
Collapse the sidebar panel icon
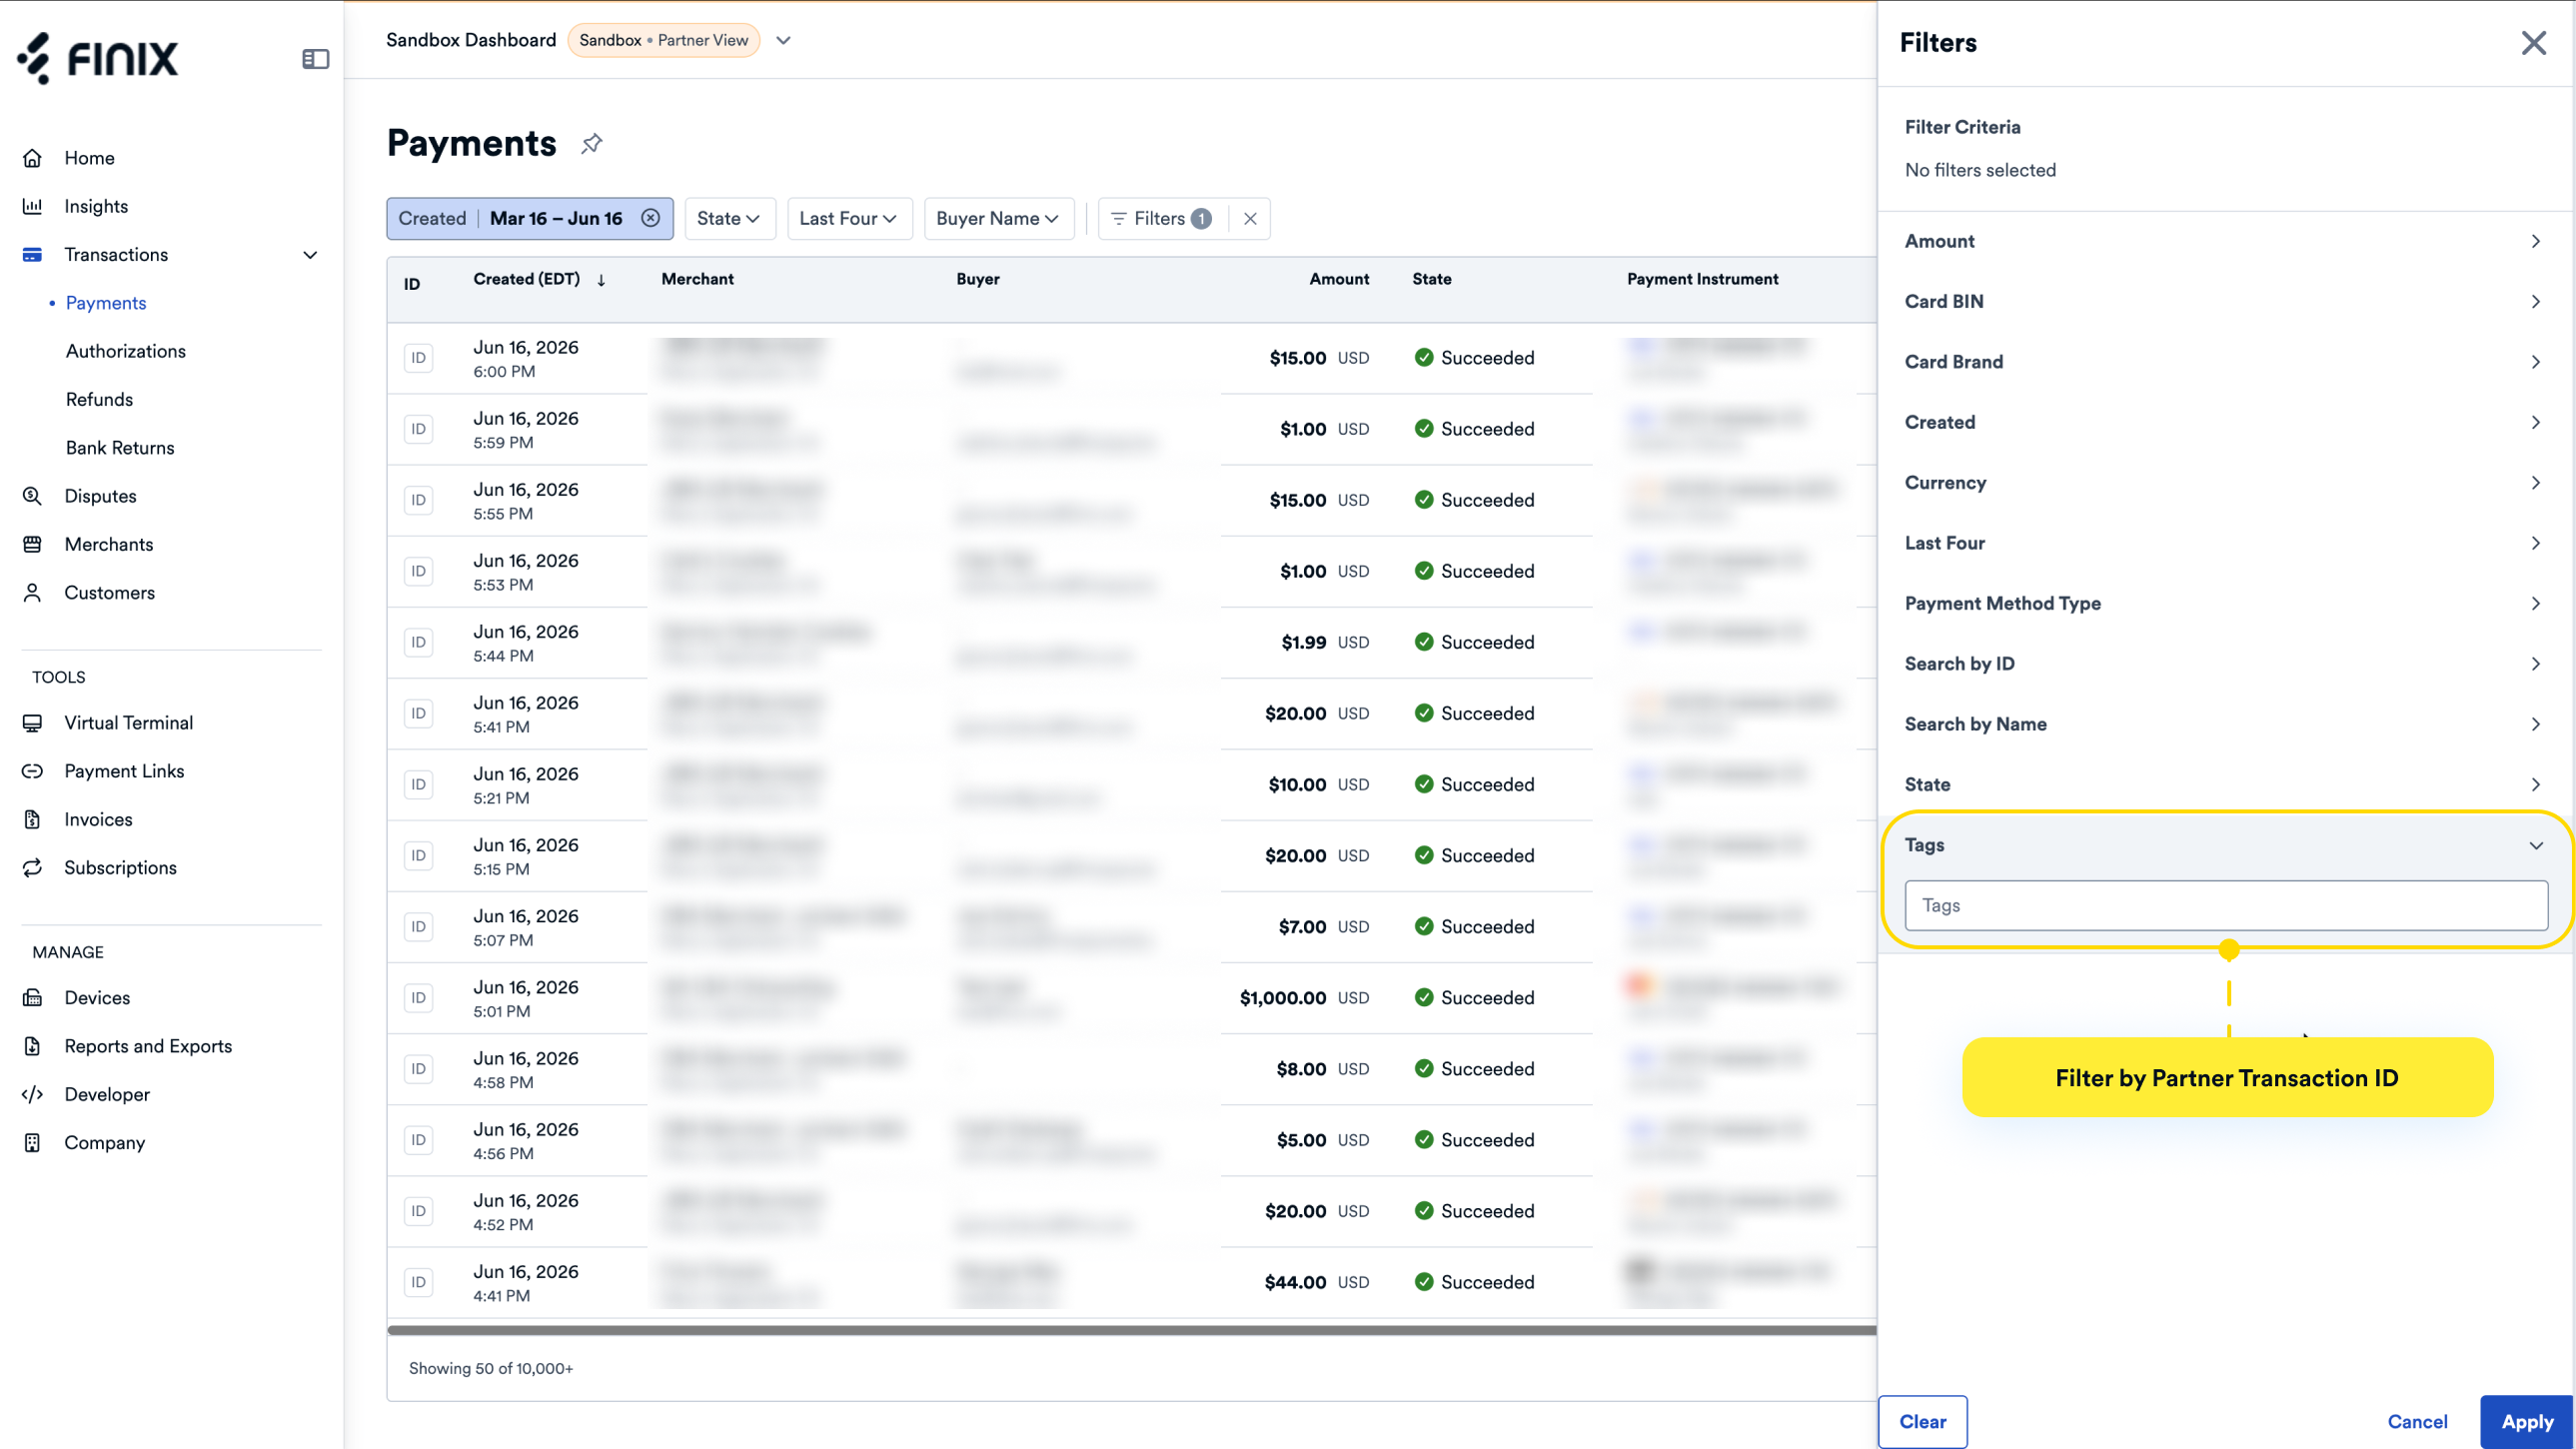coord(315,59)
